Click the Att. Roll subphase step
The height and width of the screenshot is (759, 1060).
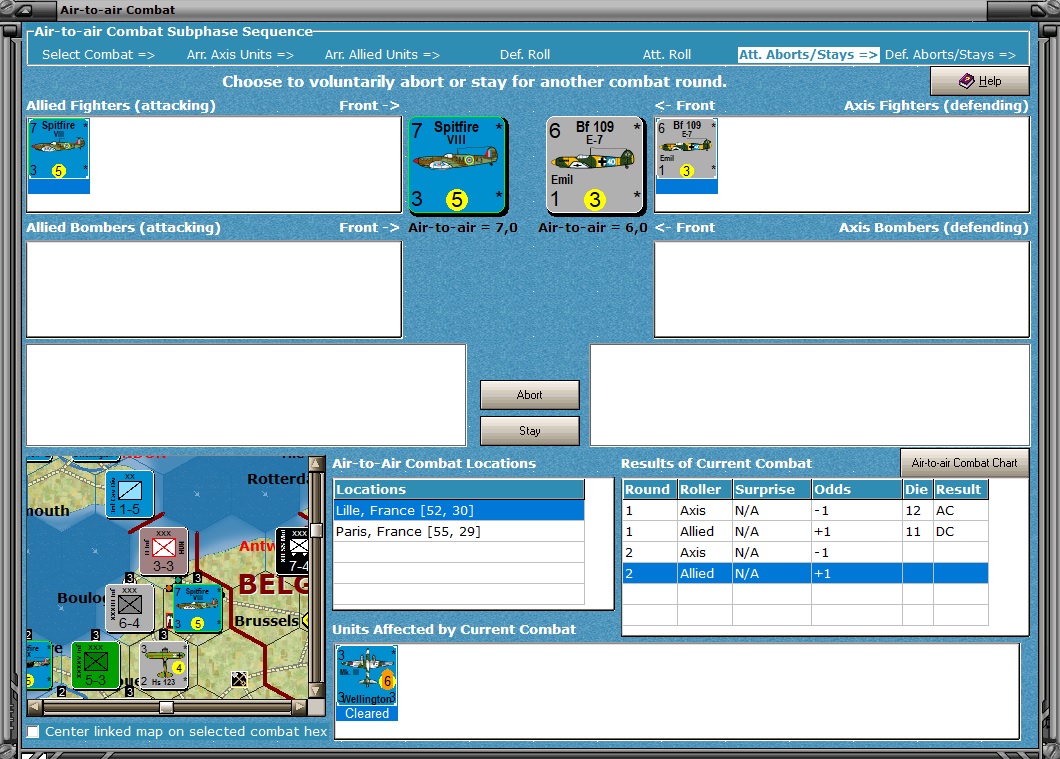(x=667, y=55)
